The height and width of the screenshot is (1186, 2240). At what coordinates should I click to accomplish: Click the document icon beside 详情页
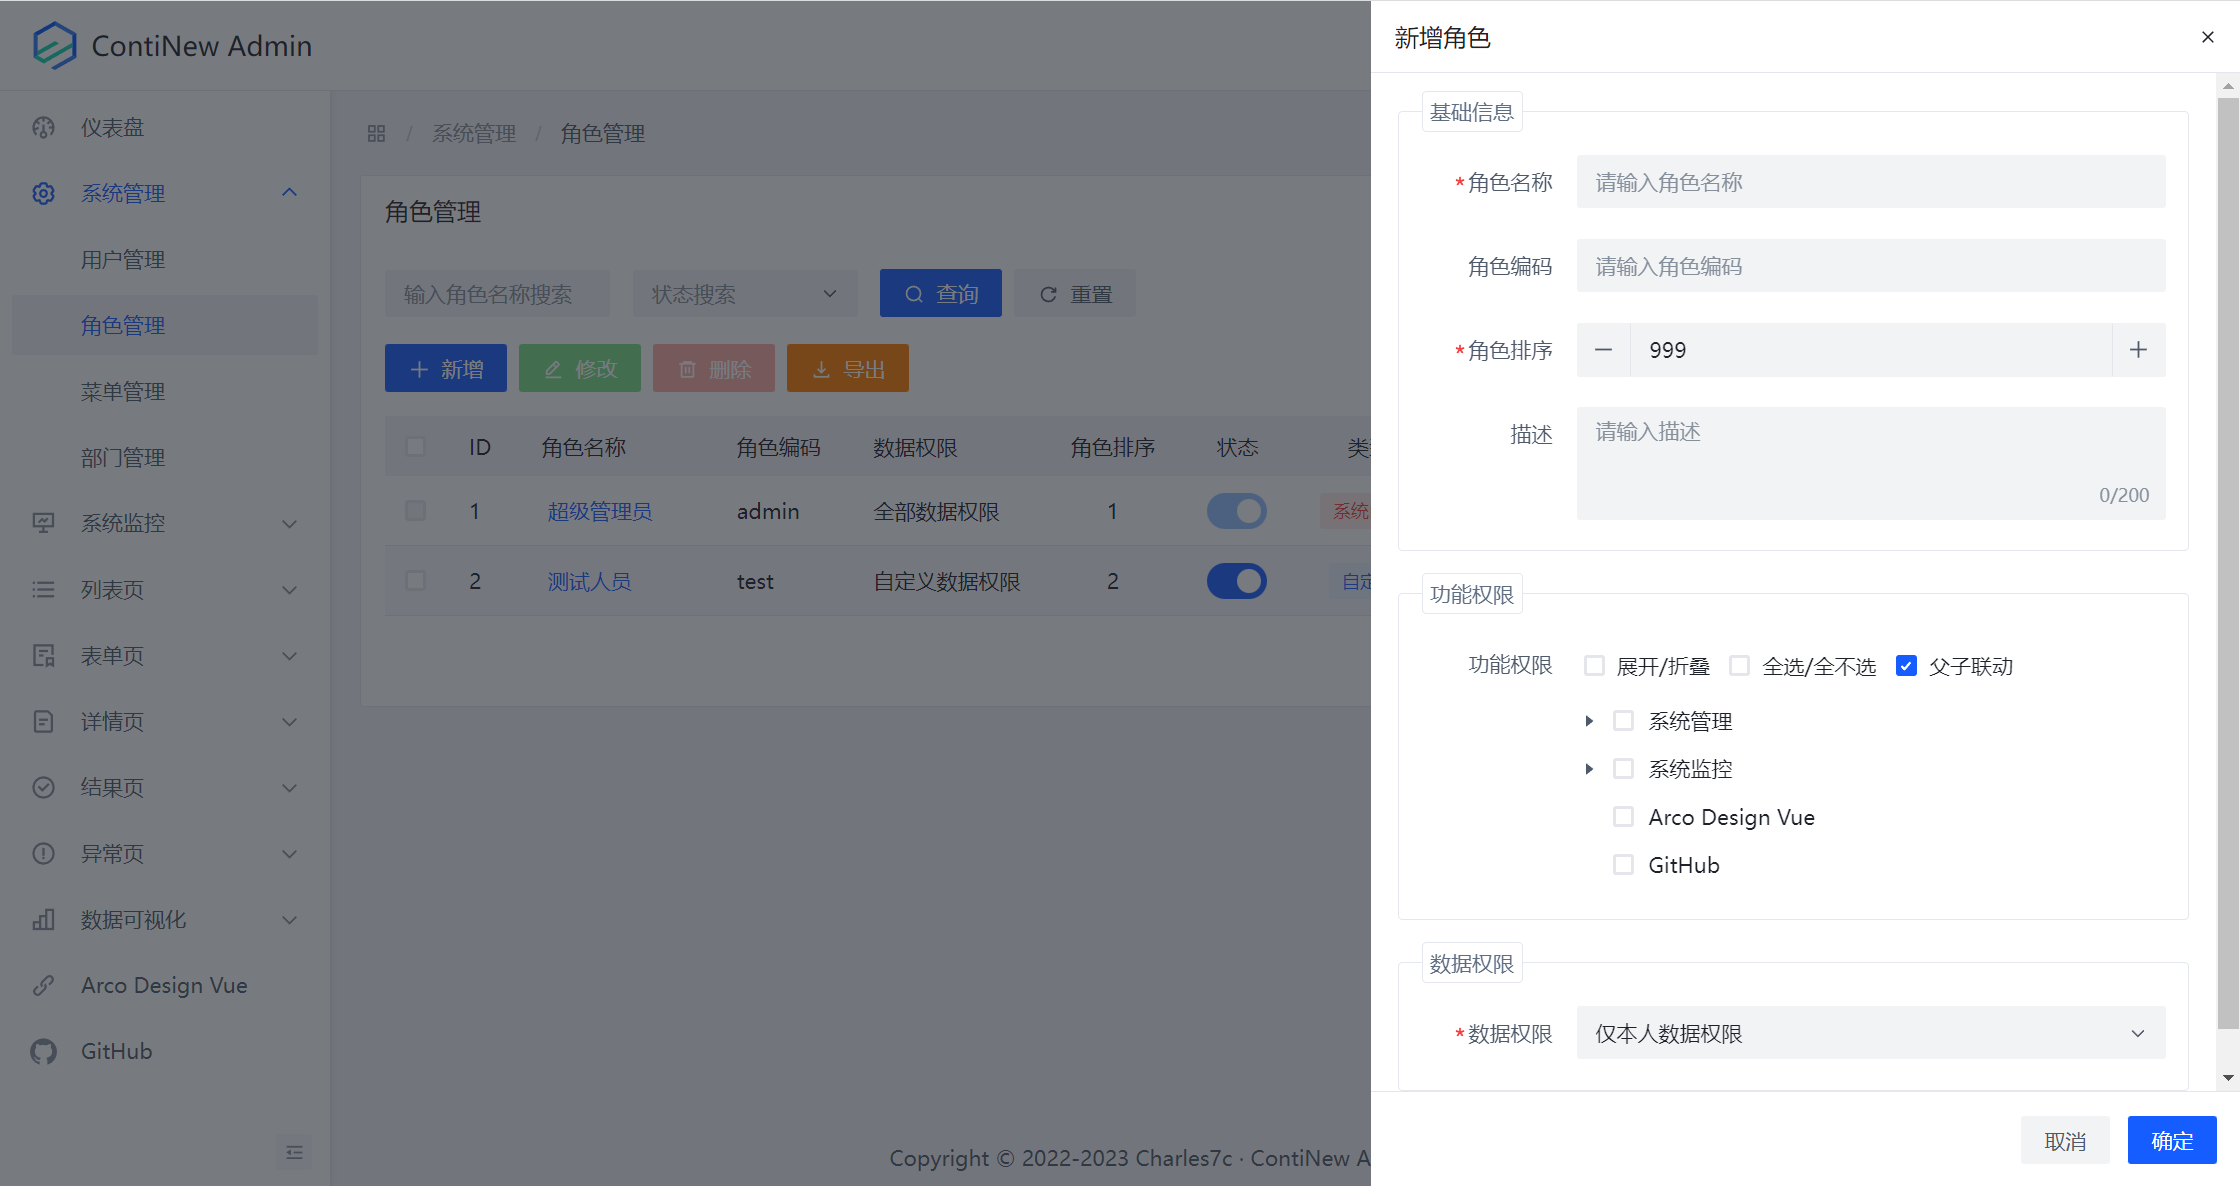pos(43,721)
